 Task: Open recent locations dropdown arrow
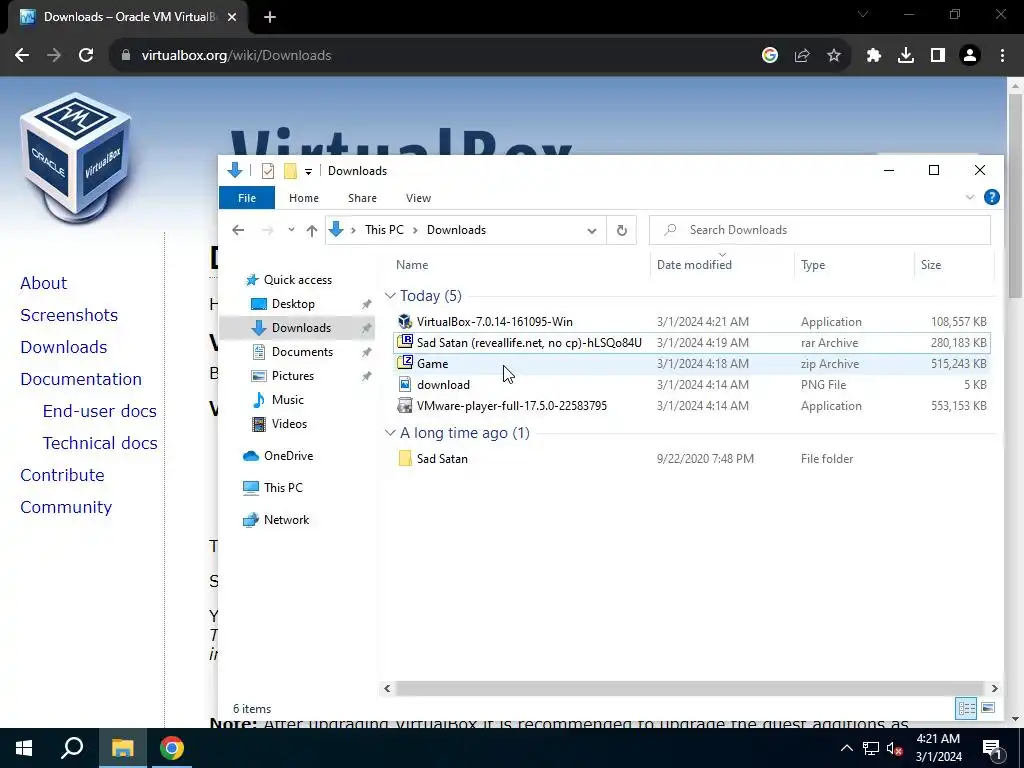tap(291, 230)
